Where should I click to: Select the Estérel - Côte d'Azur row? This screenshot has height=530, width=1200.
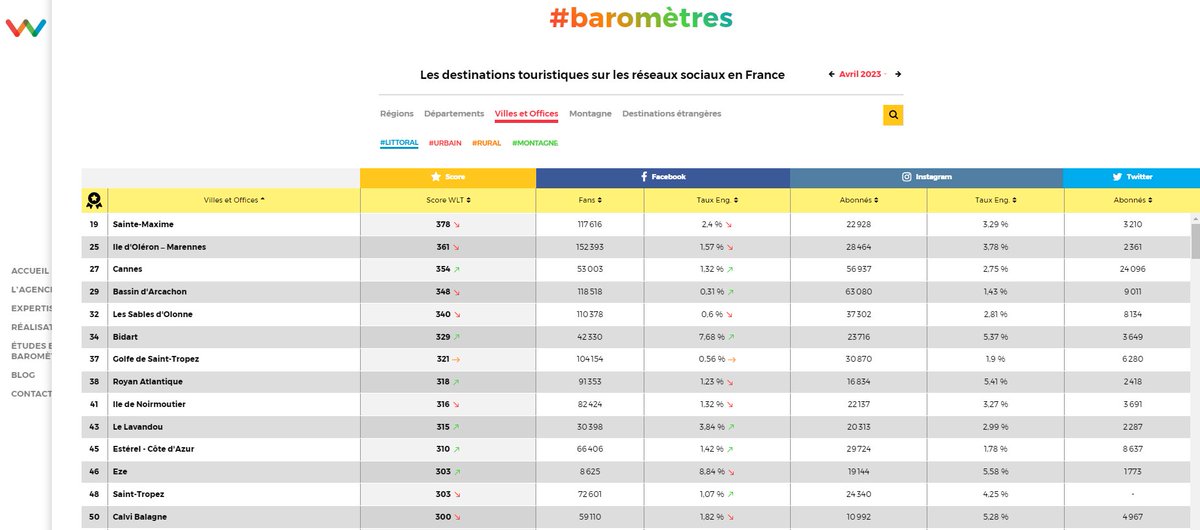(153, 449)
